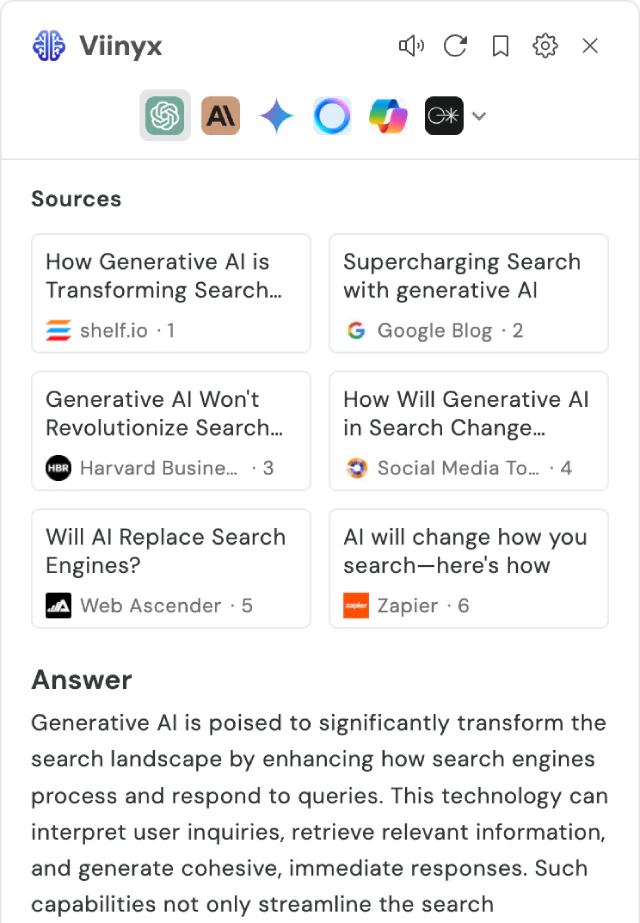This screenshot has height=923, width=640.
Task: Select the black asterisk model icon
Action: (x=444, y=116)
